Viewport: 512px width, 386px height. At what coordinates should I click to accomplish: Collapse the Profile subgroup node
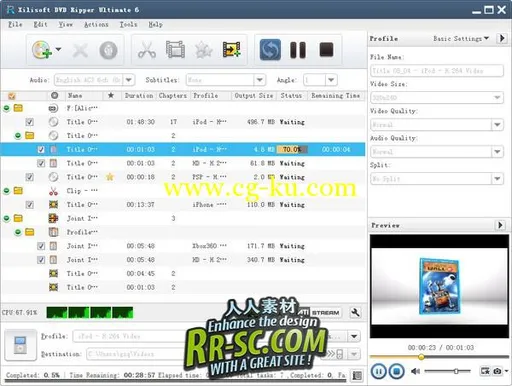18,232
